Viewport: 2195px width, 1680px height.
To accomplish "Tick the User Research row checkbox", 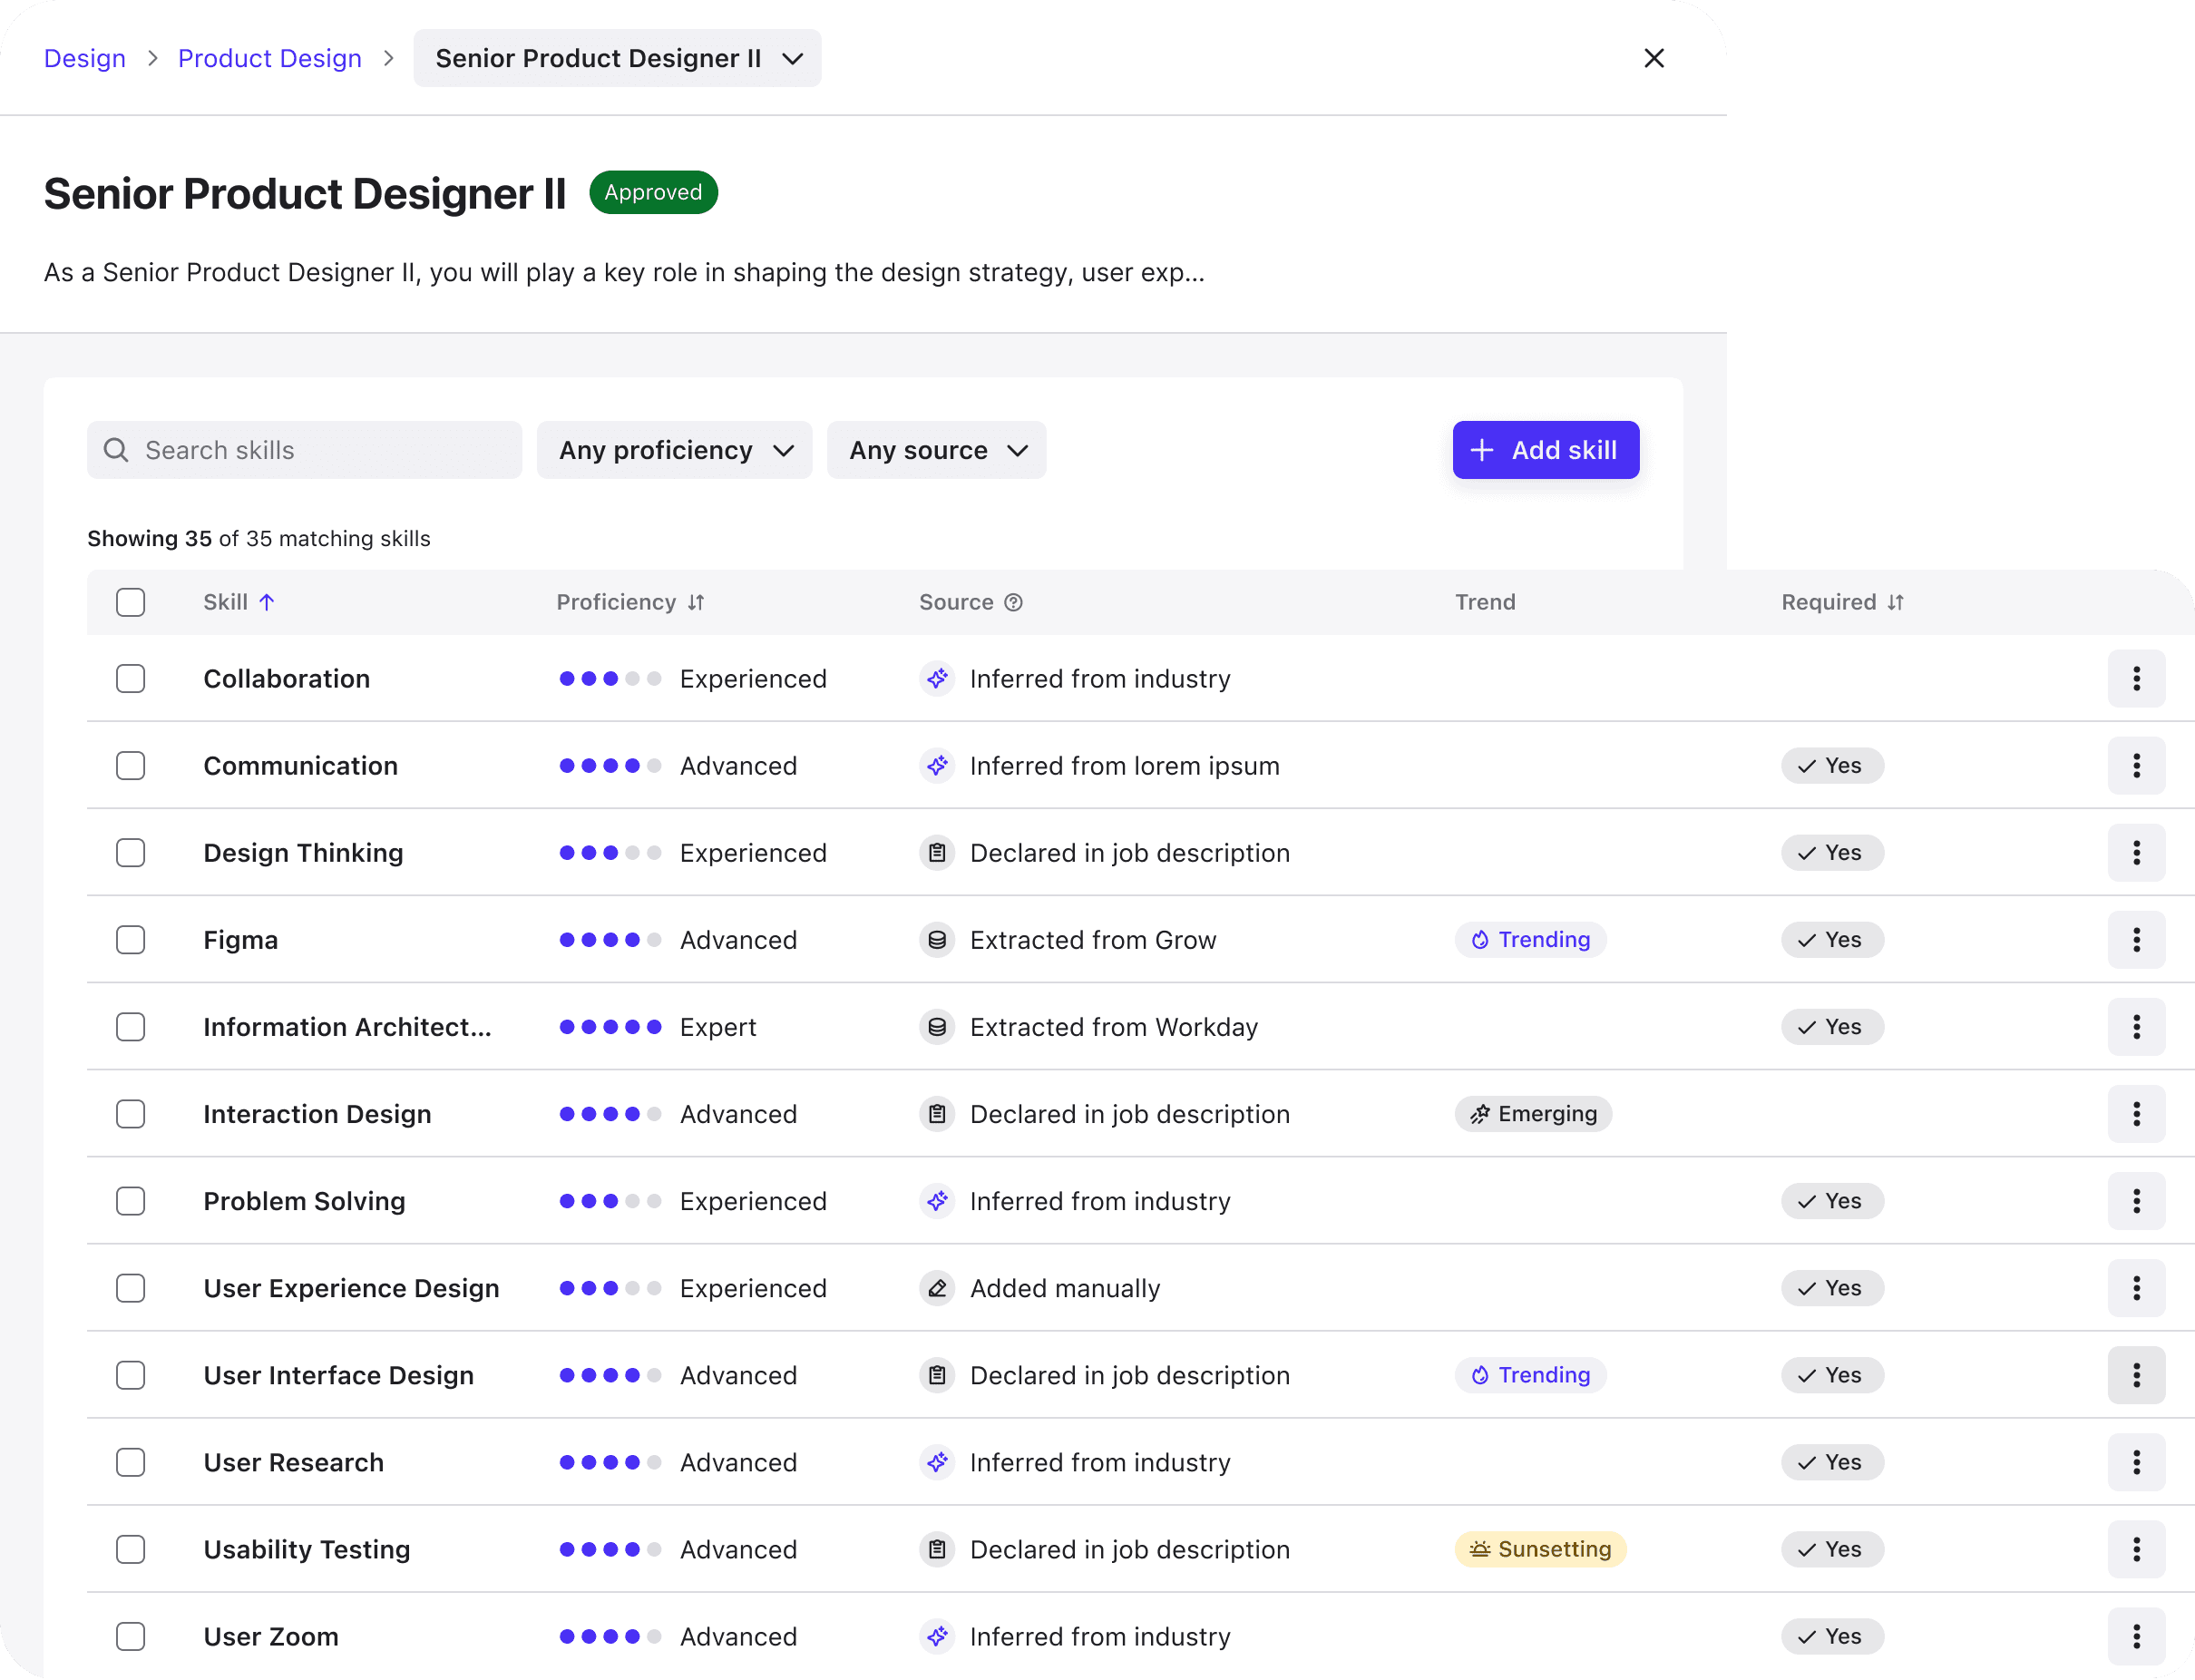I will click(130, 1462).
